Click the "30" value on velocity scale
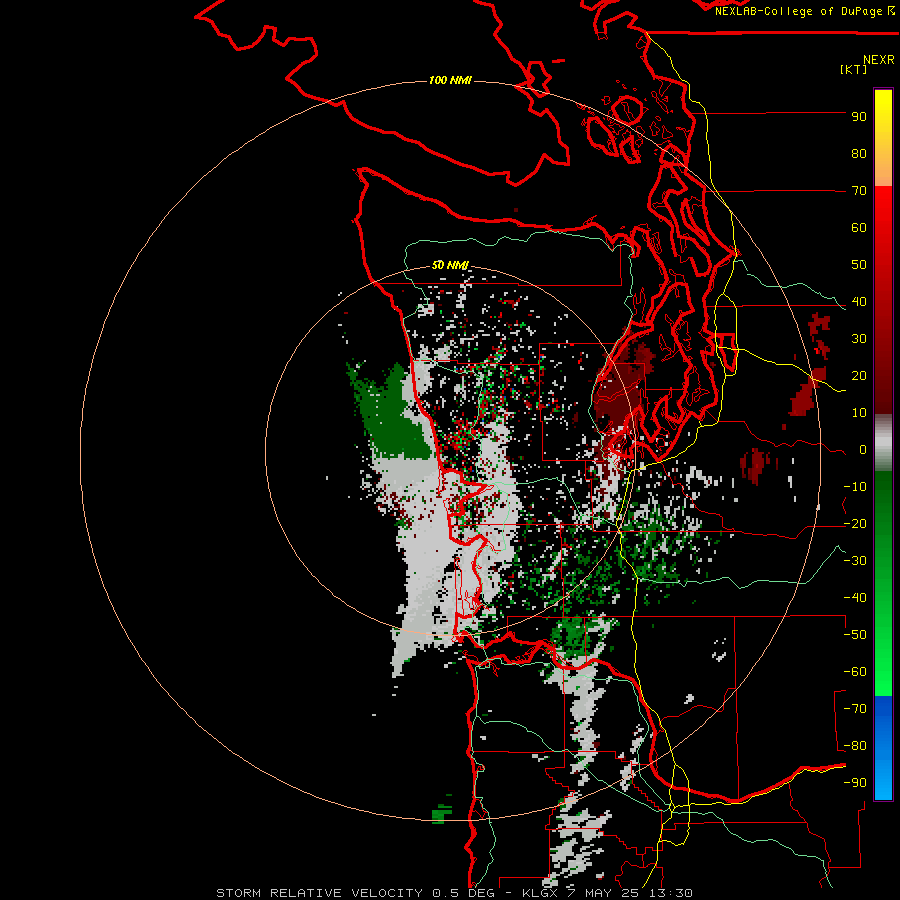Image resolution: width=900 pixels, height=900 pixels. [x=859, y=339]
